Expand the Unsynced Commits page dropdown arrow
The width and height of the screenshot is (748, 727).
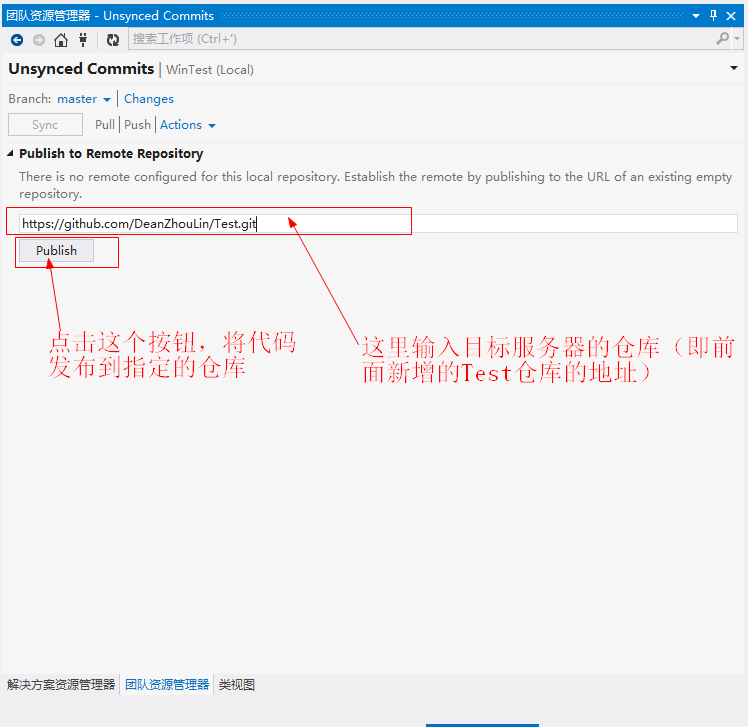tap(734, 68)
